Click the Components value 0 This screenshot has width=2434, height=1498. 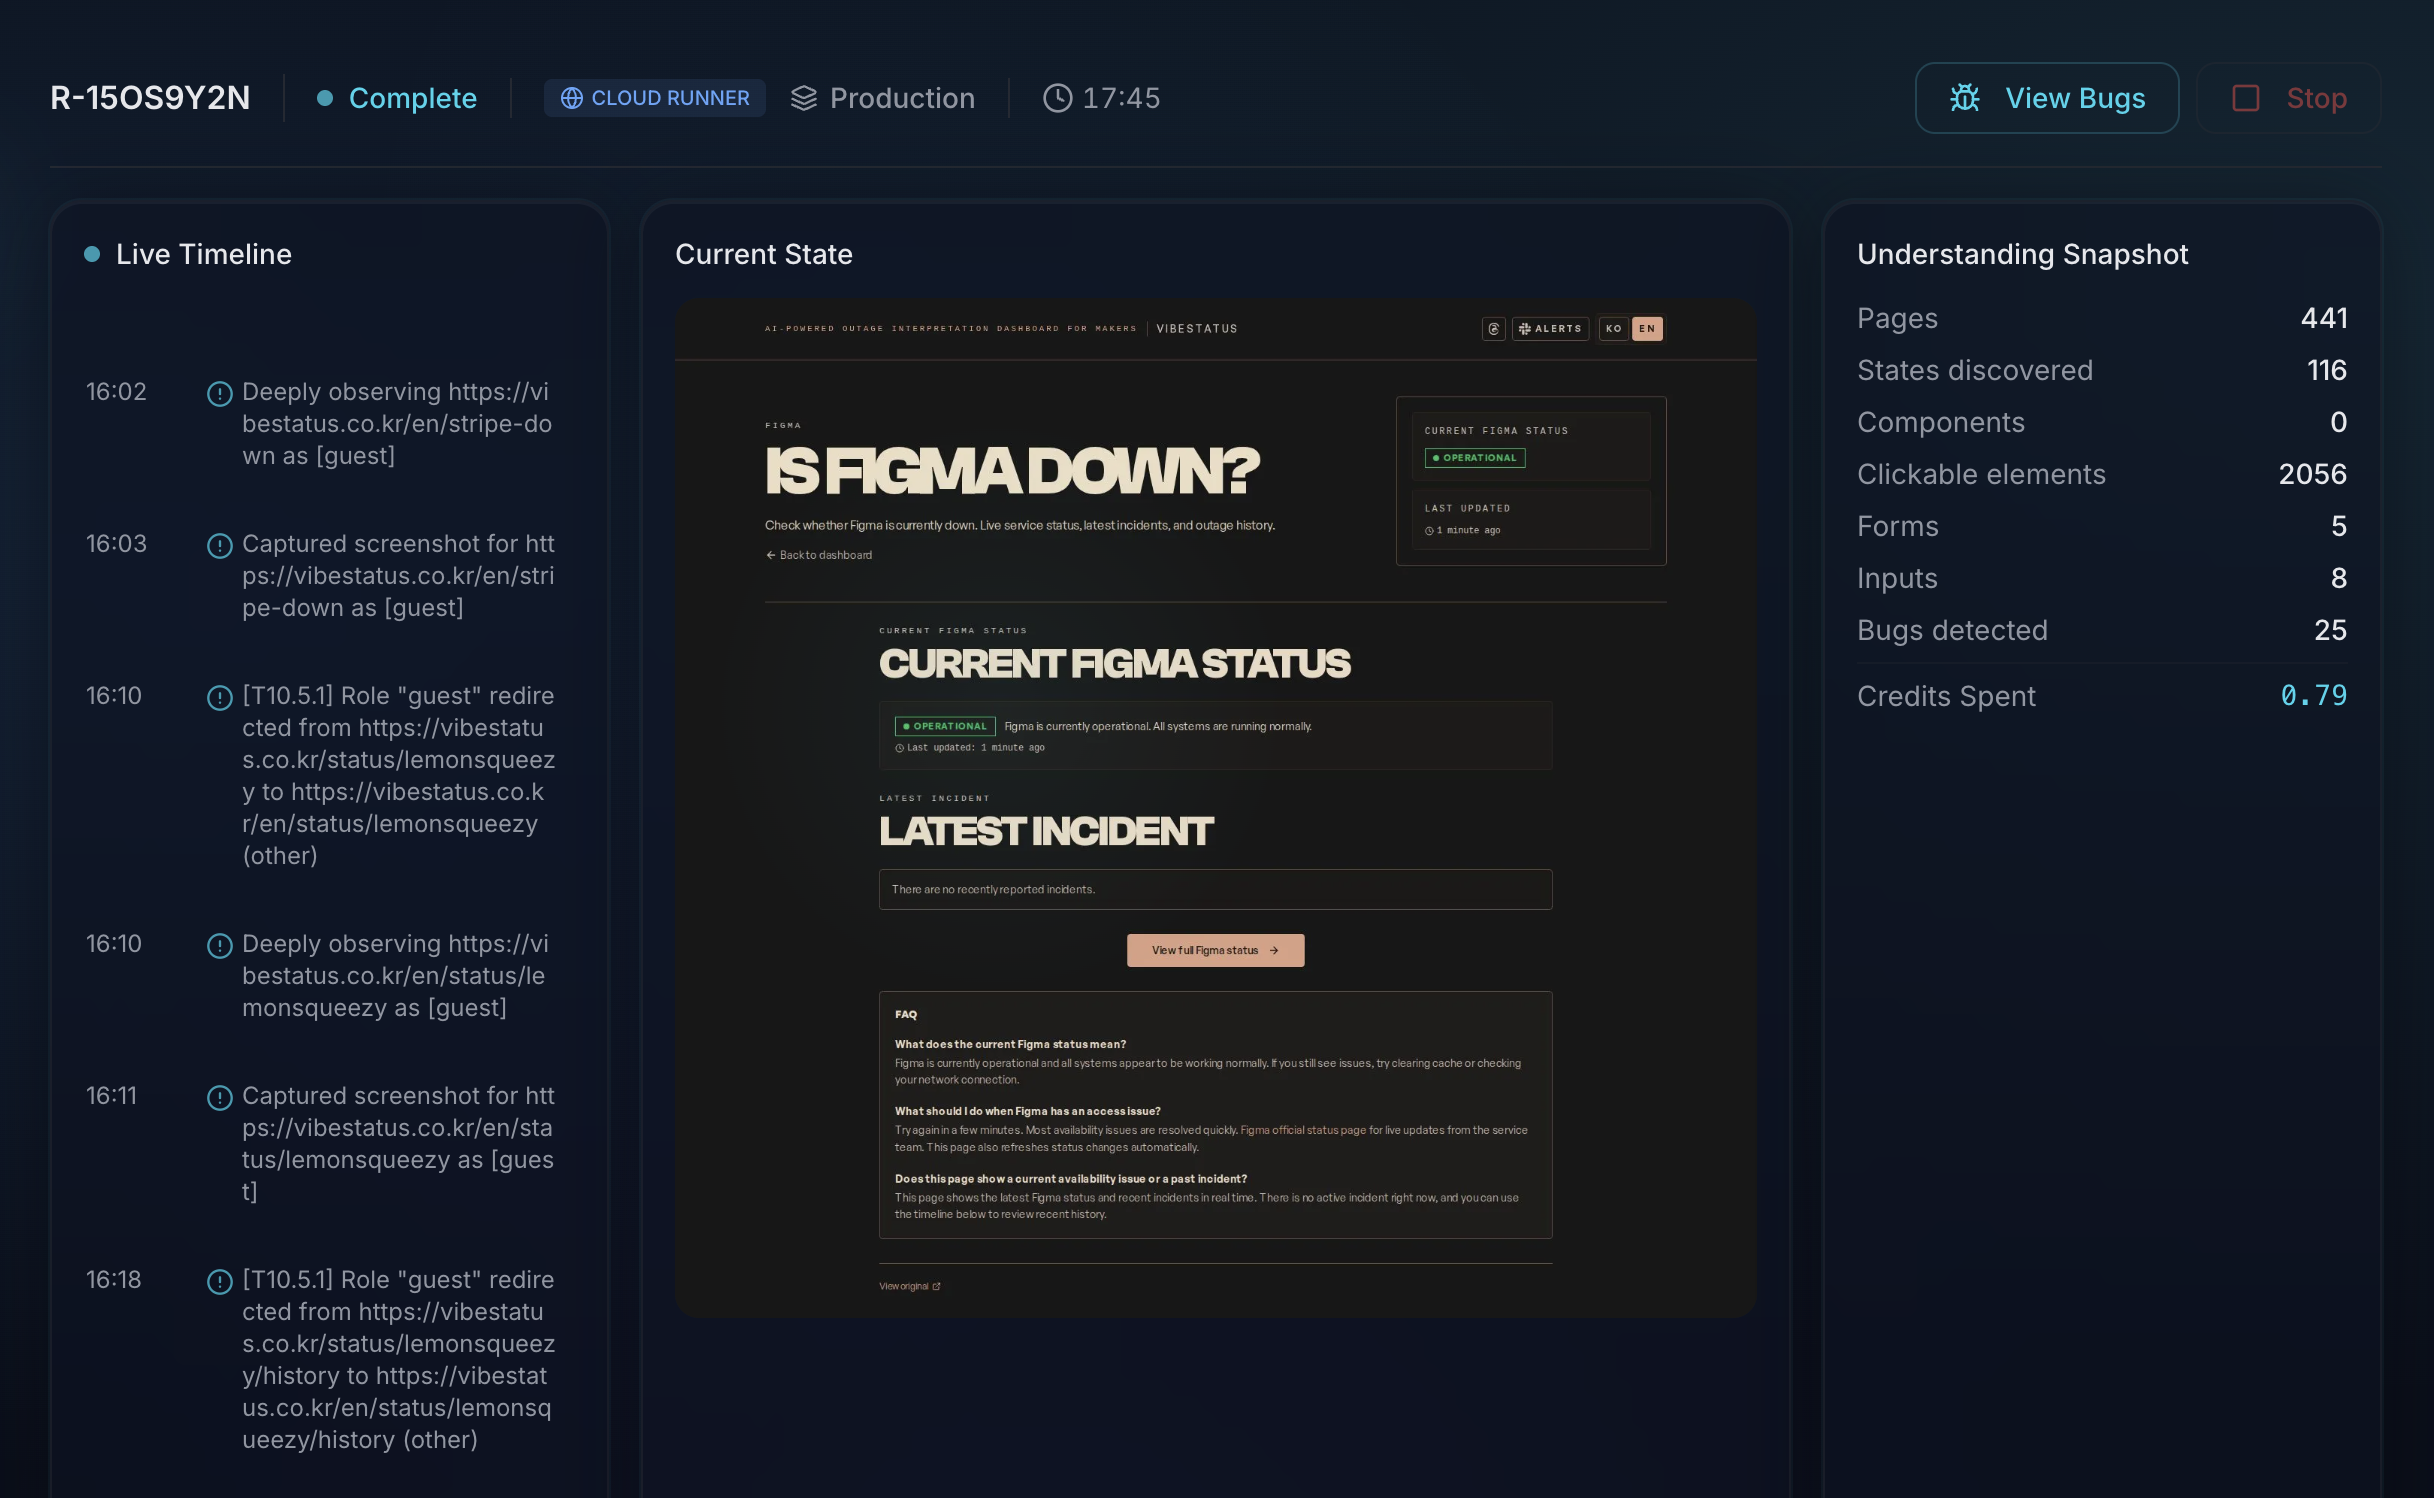pos(2338,422)
